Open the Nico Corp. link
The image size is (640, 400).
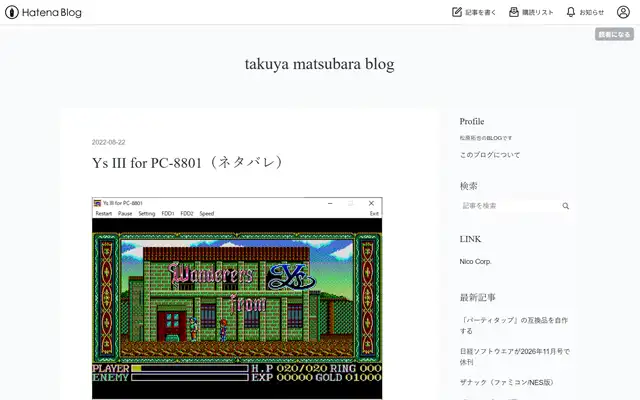tap(475, 261)
